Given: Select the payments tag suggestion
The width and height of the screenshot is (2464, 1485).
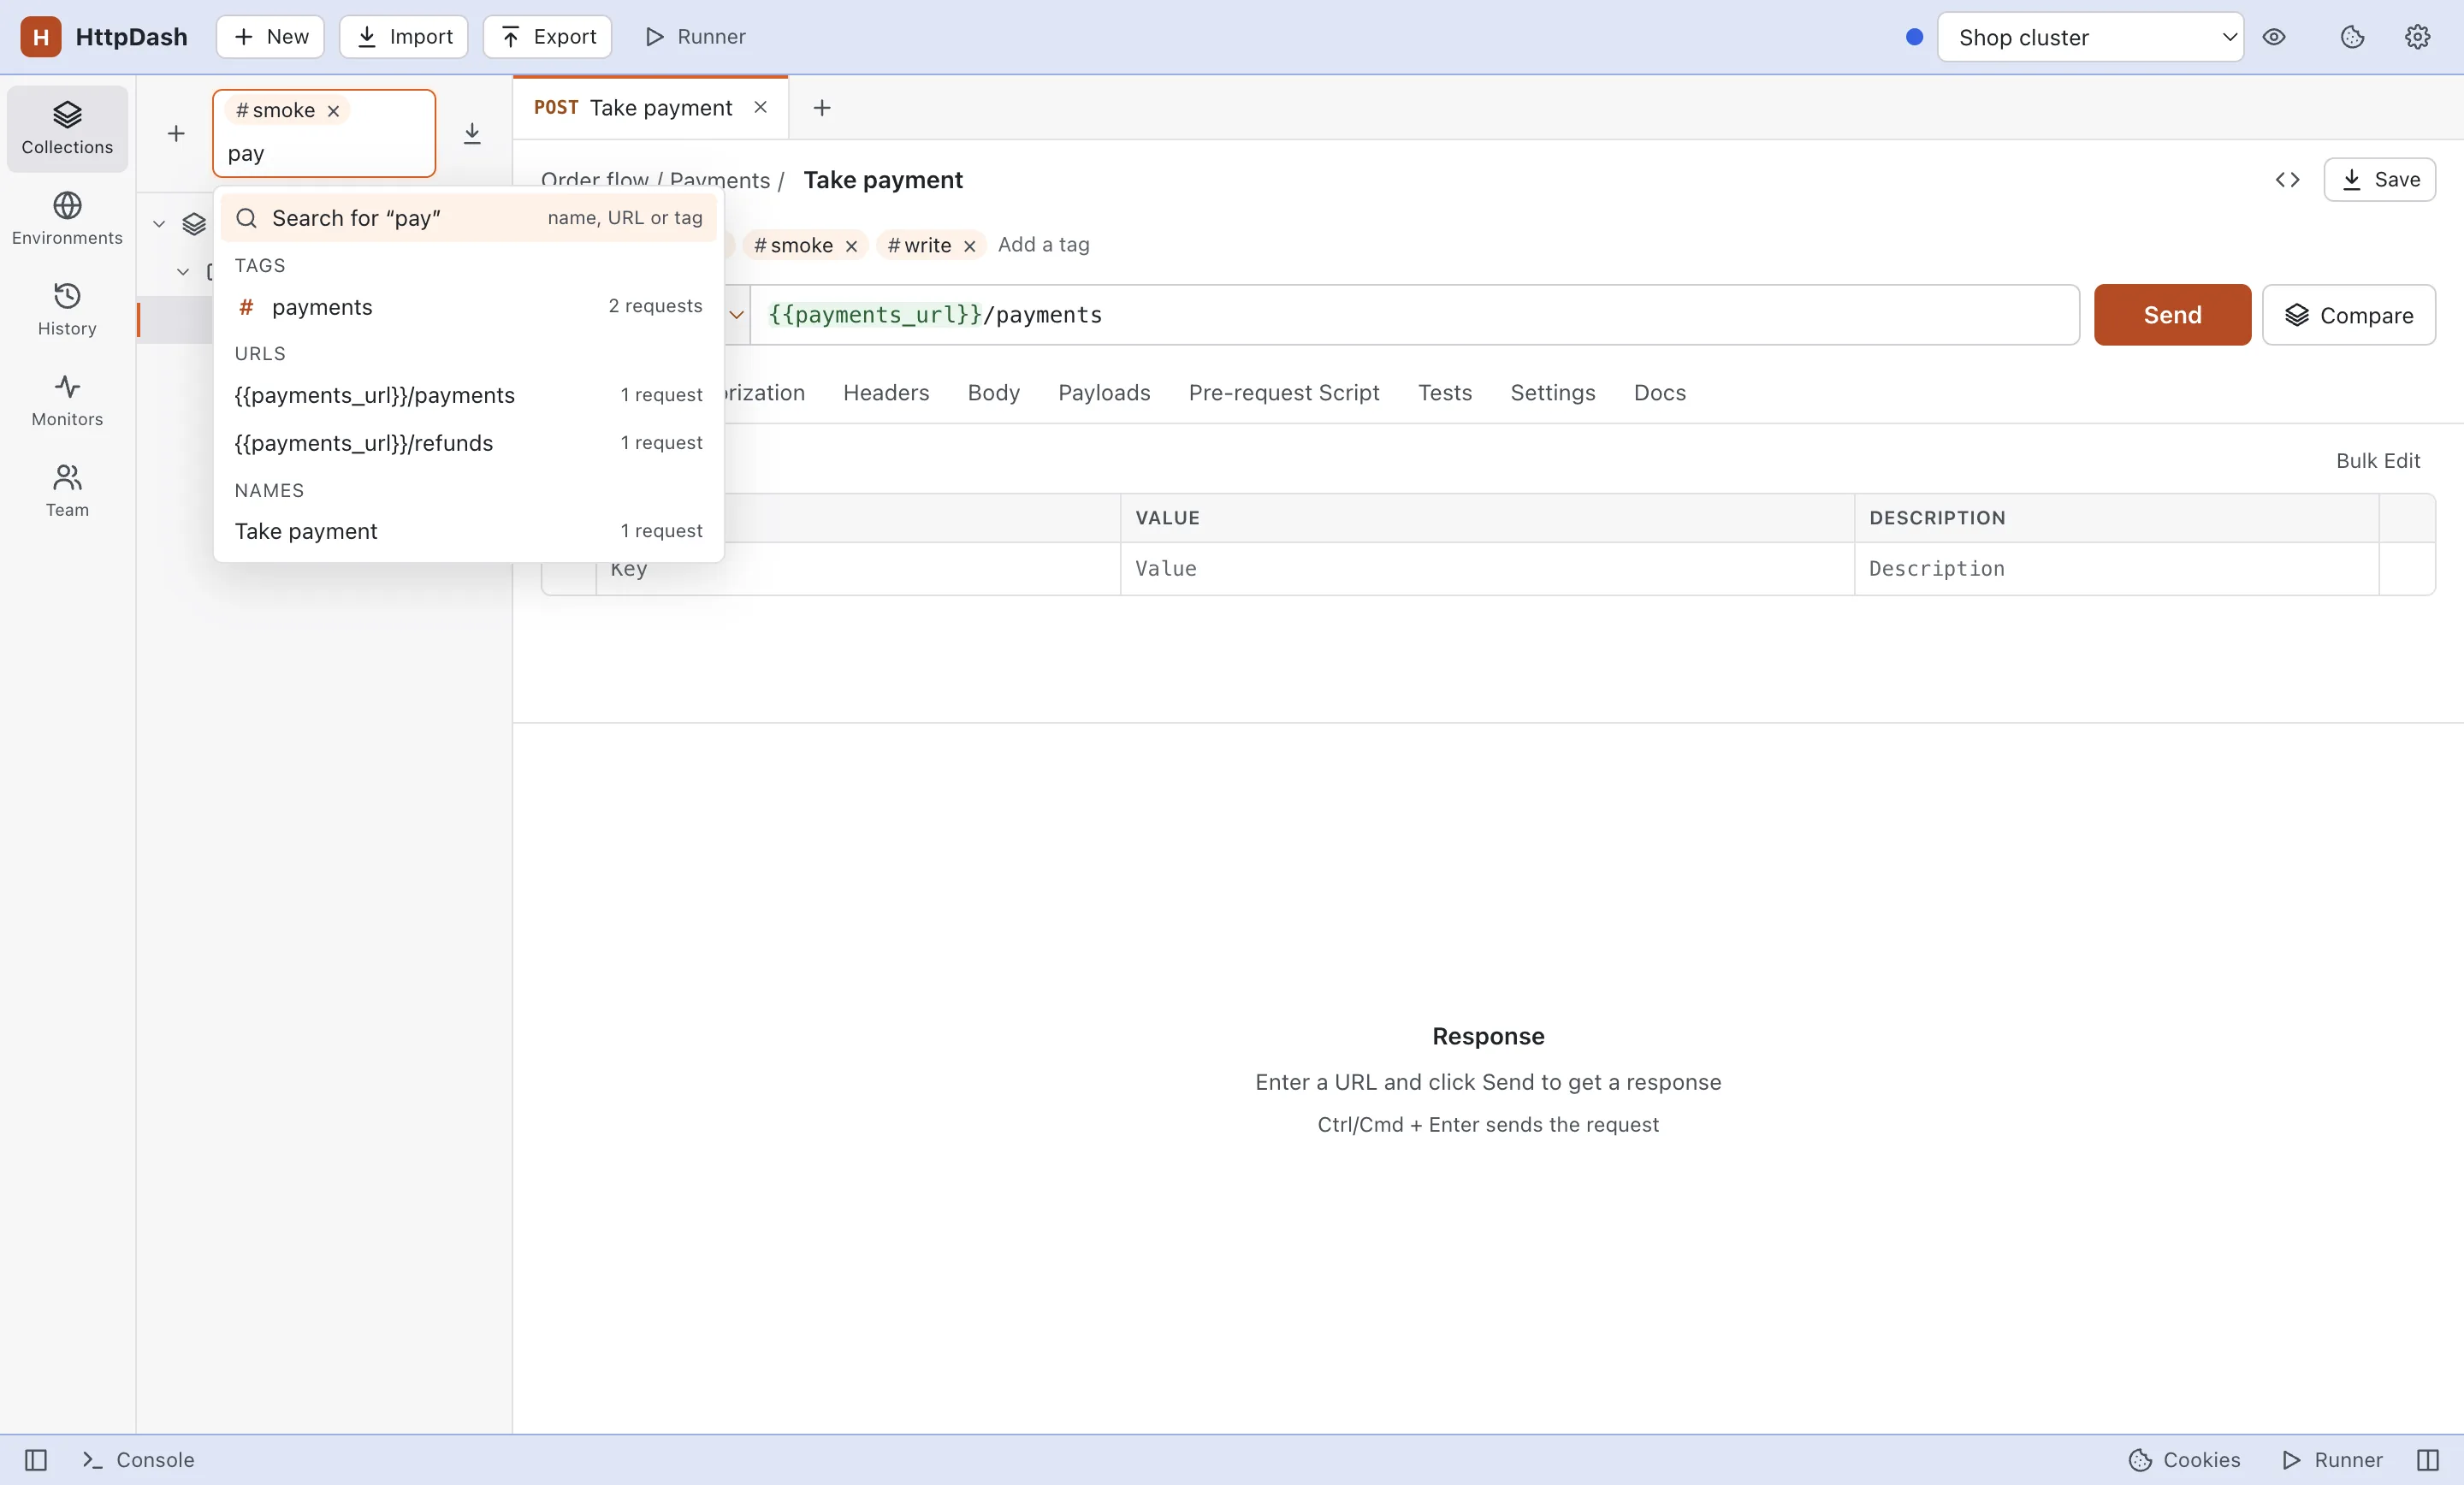Looking at the screenshot, I should coord(468,306).
